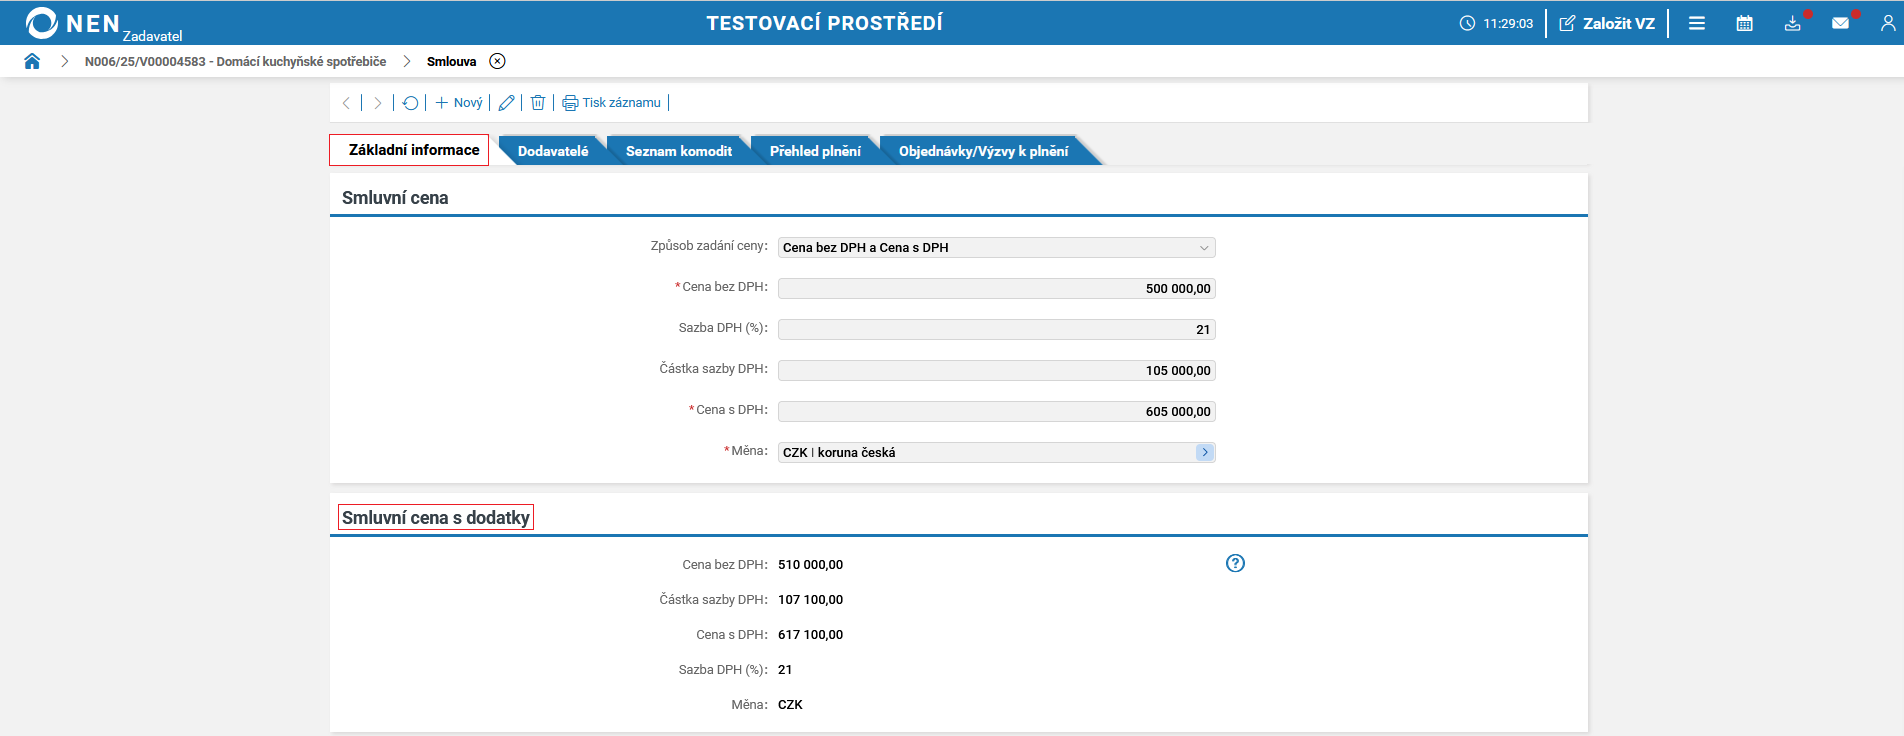Create a new record with Nový
This screenshot has width=1904, height=736.
[x=459, y=103]
